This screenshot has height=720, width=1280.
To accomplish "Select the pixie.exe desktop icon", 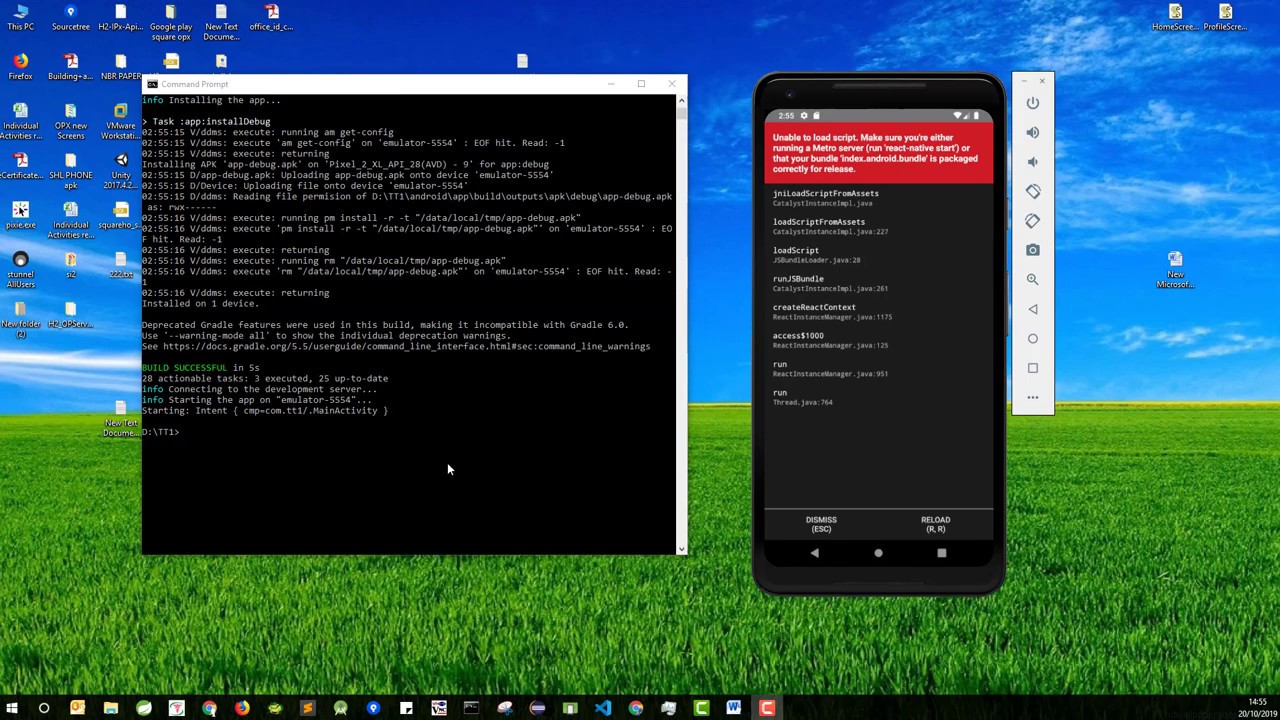I will coord(20,216).
